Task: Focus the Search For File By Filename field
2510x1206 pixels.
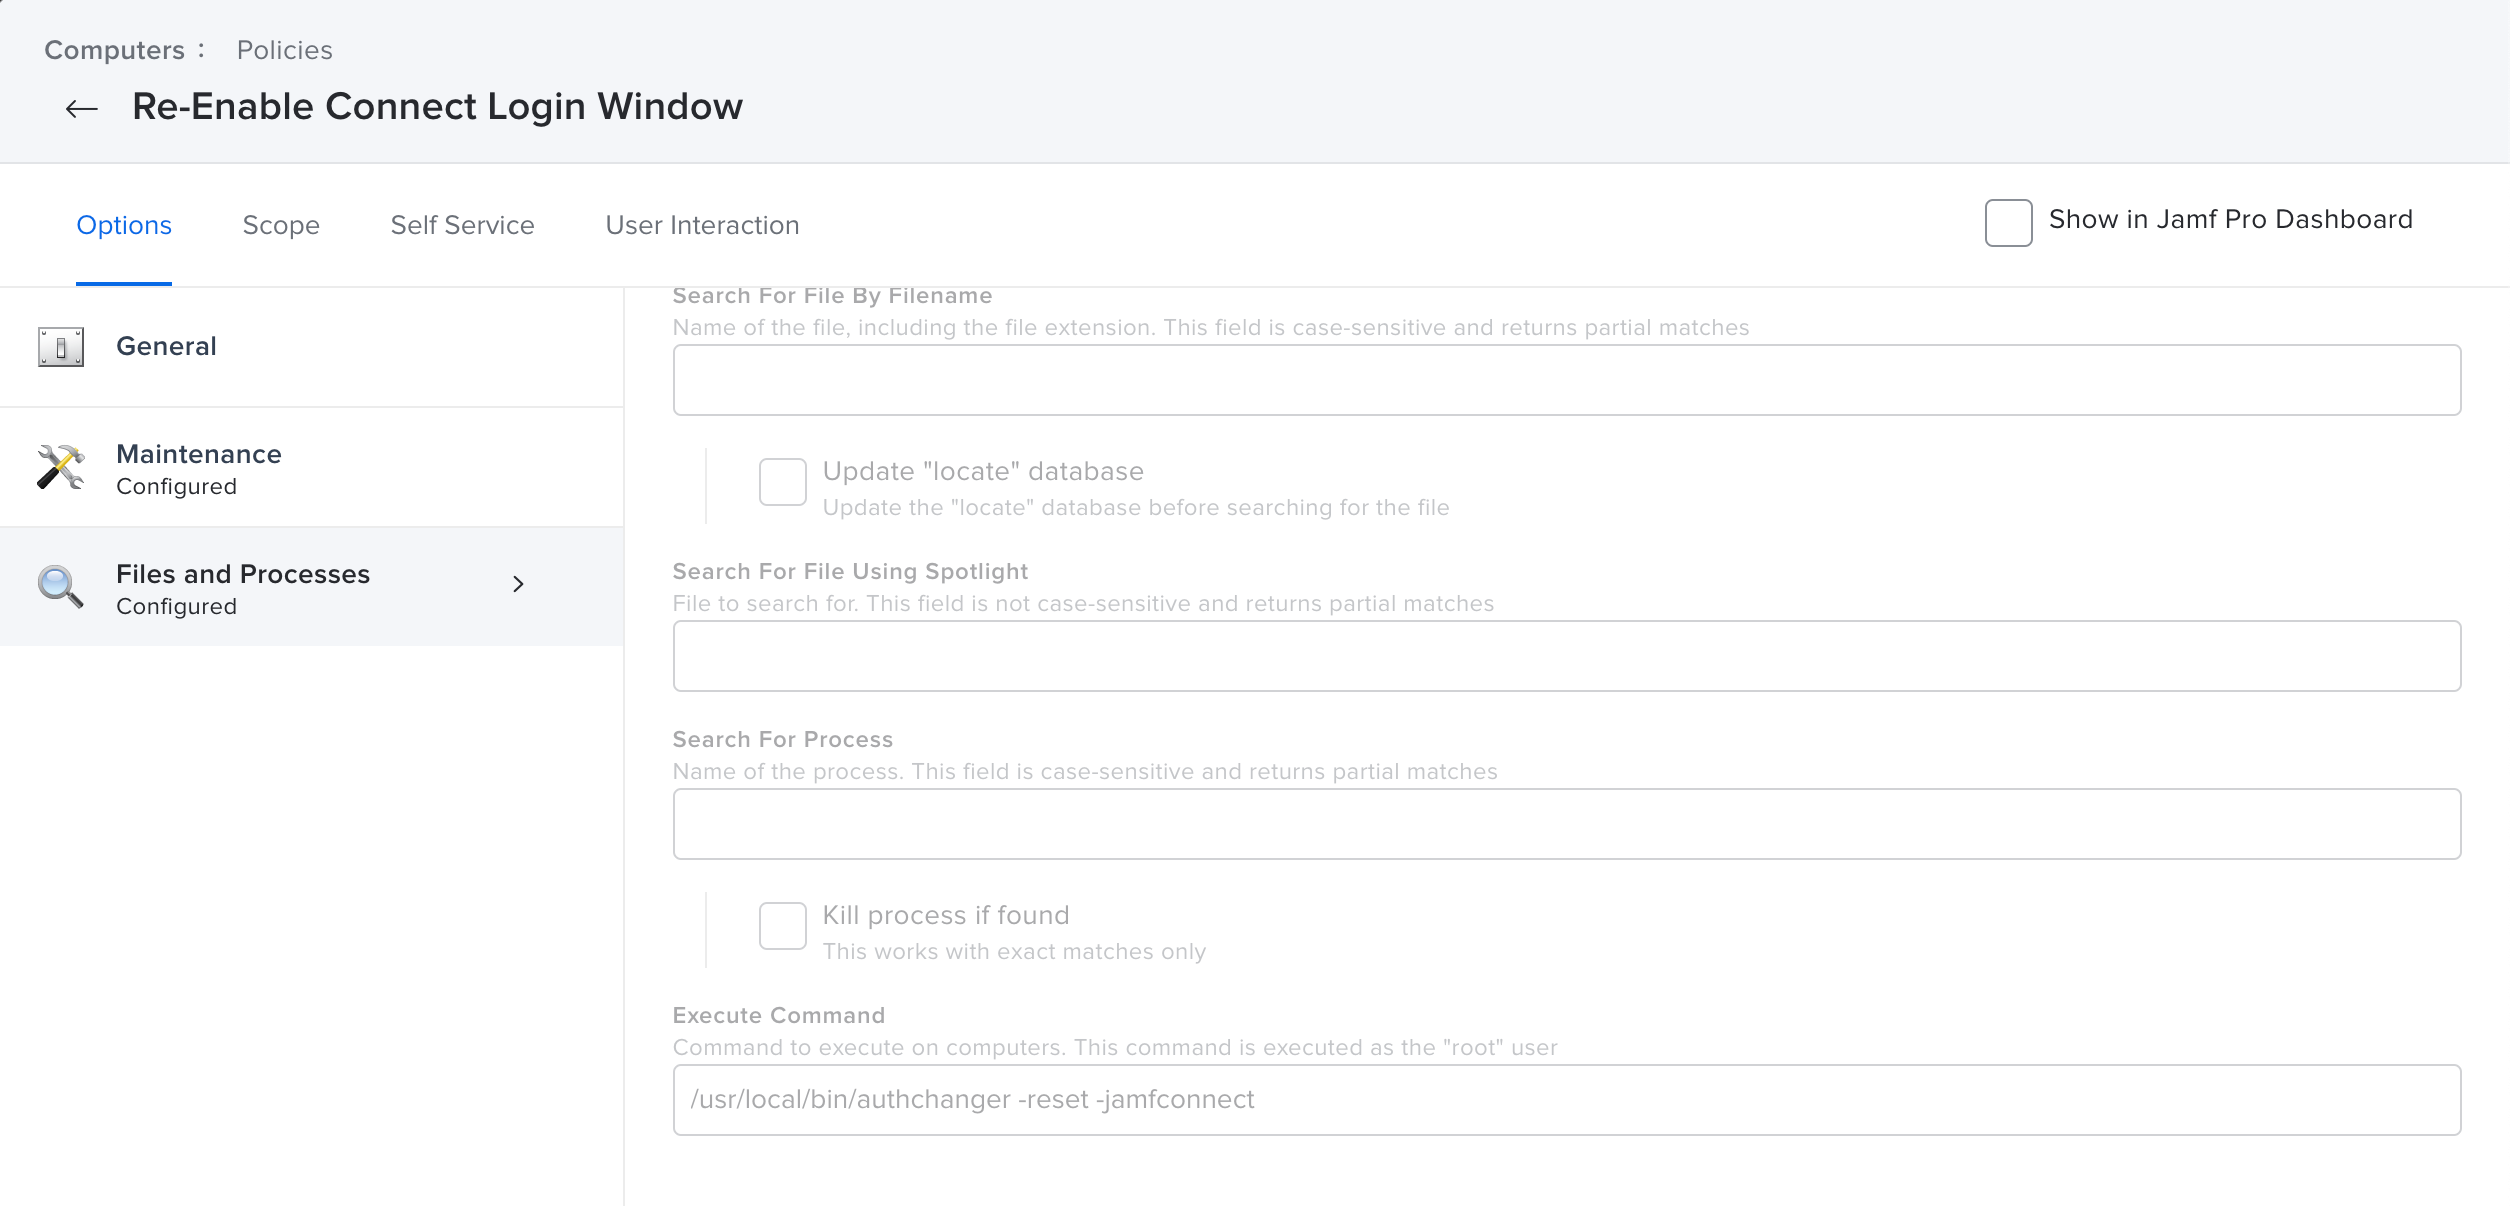Action: [1567, 380]
